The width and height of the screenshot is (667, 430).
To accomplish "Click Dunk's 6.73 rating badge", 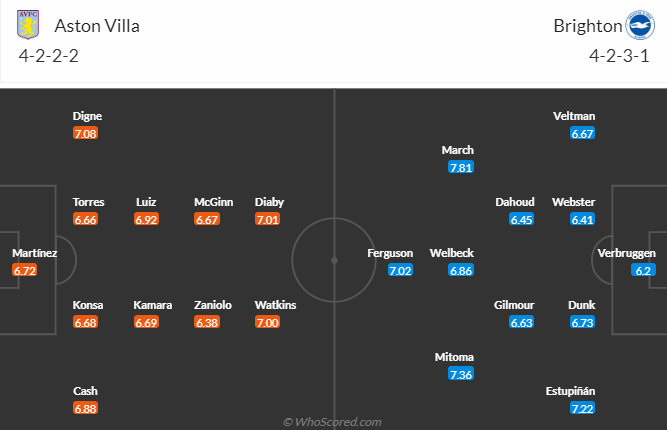I will pyautogui.click(x=582, y=322).
